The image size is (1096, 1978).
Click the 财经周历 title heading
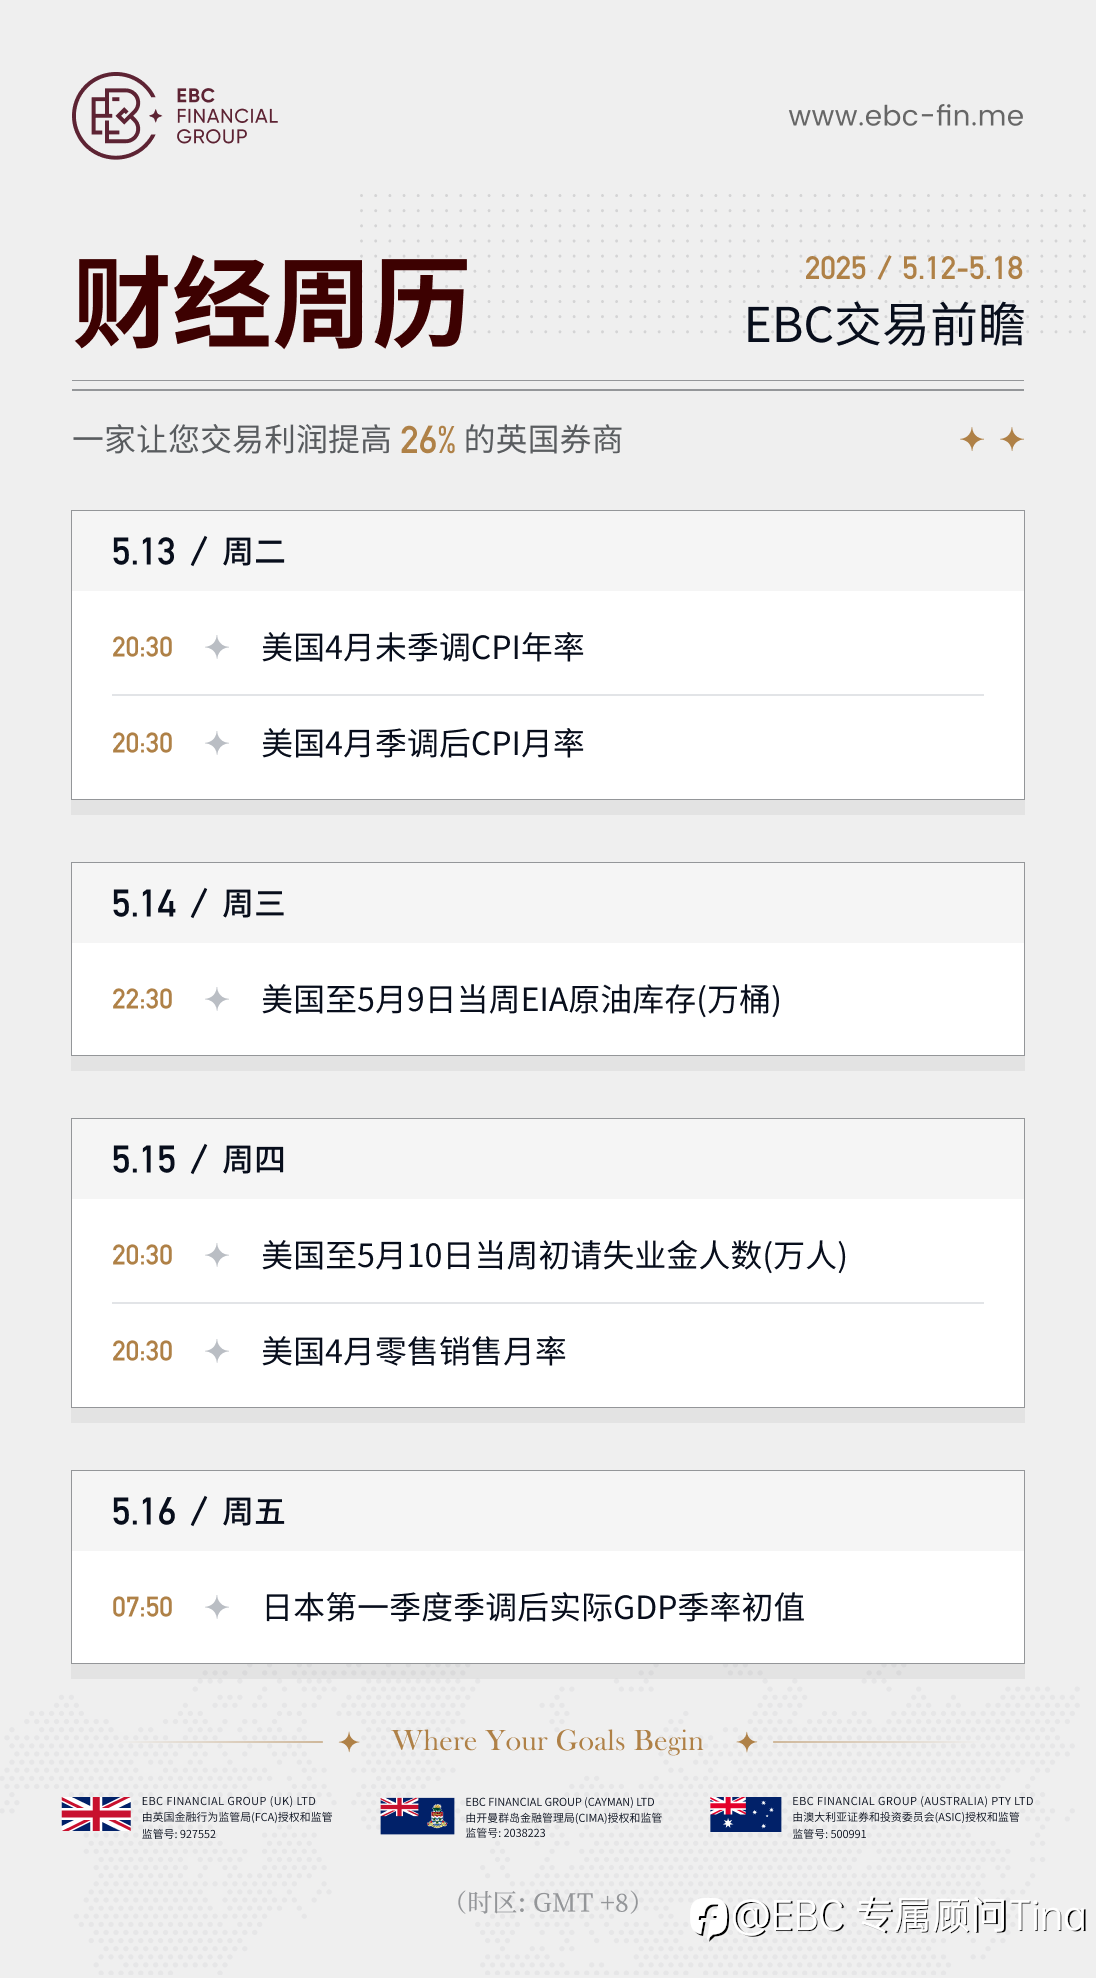click(x=271, y=303)
